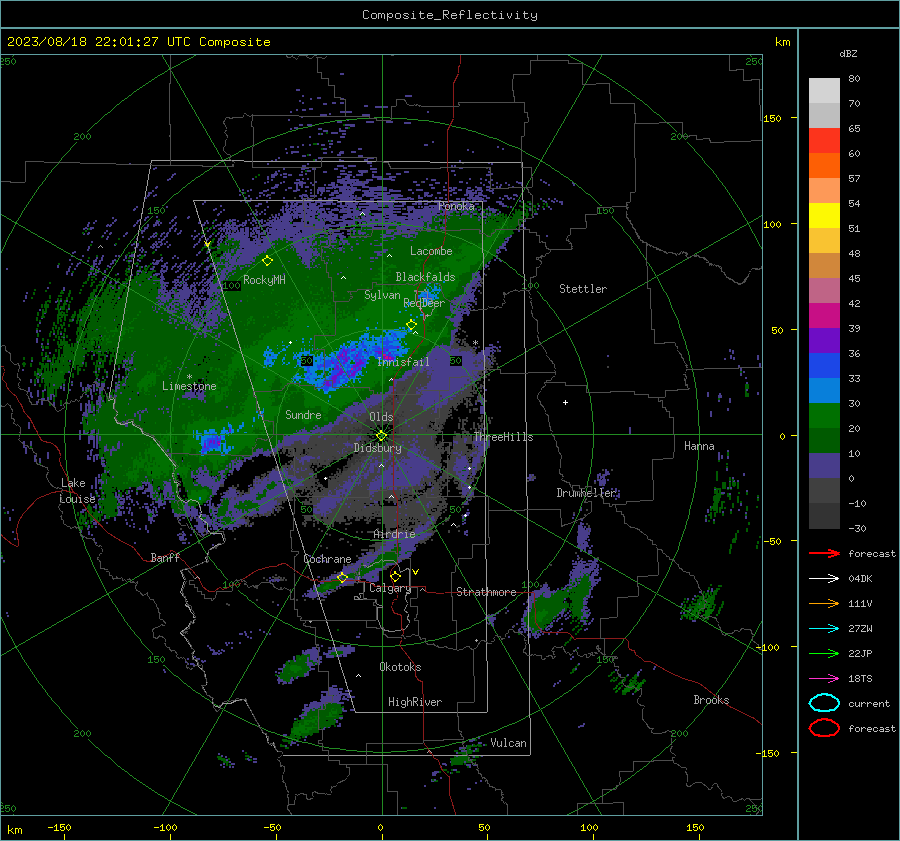This screenshot has width=900, height=841.
Task: Click the magenta storm core west of Innisfail
Action: [x=344, y=367]
